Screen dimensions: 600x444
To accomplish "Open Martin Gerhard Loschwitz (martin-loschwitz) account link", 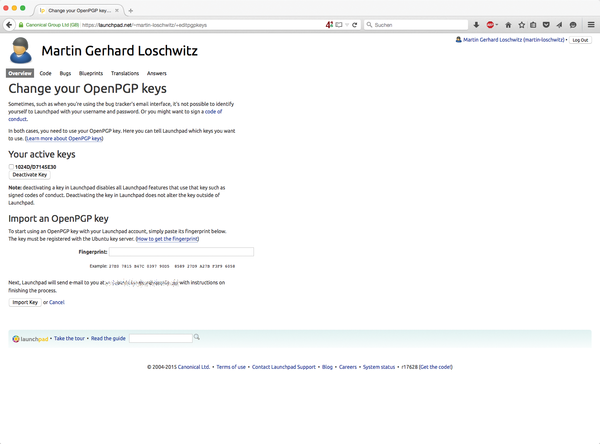I will pos(514,40).
